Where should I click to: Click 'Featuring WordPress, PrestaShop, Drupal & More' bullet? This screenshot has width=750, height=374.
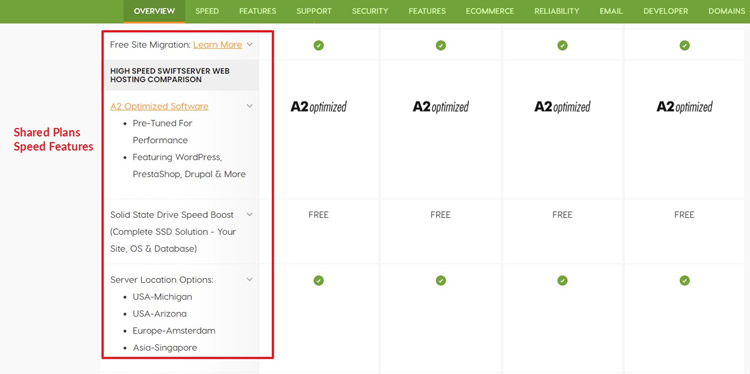pyautogui.click(x=189, y=165)
